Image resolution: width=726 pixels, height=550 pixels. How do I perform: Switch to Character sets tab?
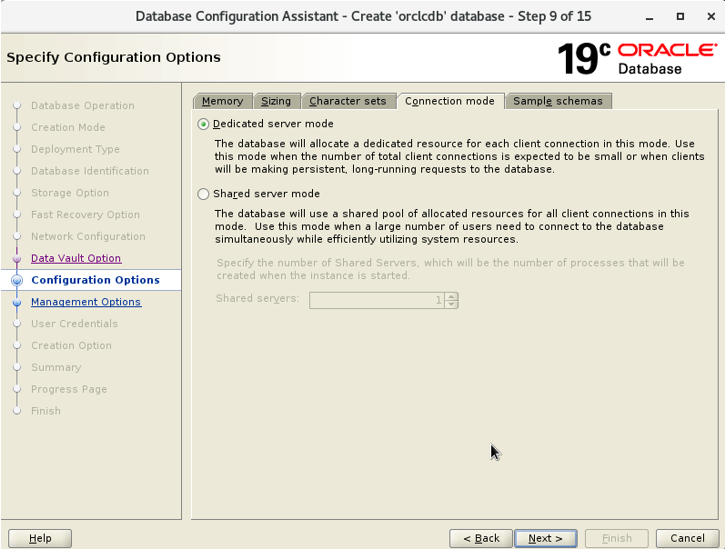pos(347,101)
